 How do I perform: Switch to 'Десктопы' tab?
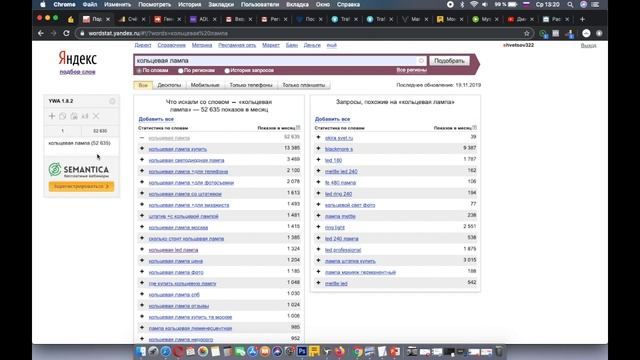click(169, 85)
